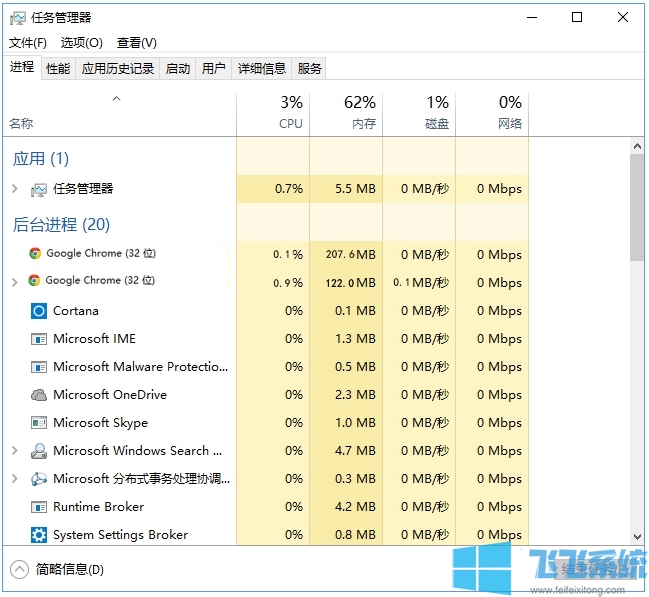Click the Microsoft Windows Search icon
The image size is (649, 597).
coord(39,451)
